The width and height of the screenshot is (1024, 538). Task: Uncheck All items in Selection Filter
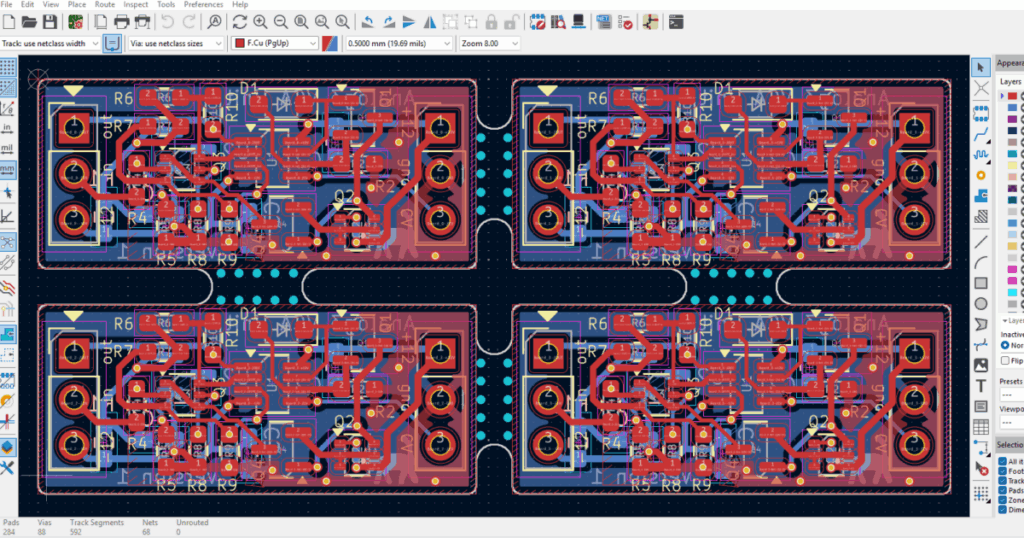coord(1002,461)
